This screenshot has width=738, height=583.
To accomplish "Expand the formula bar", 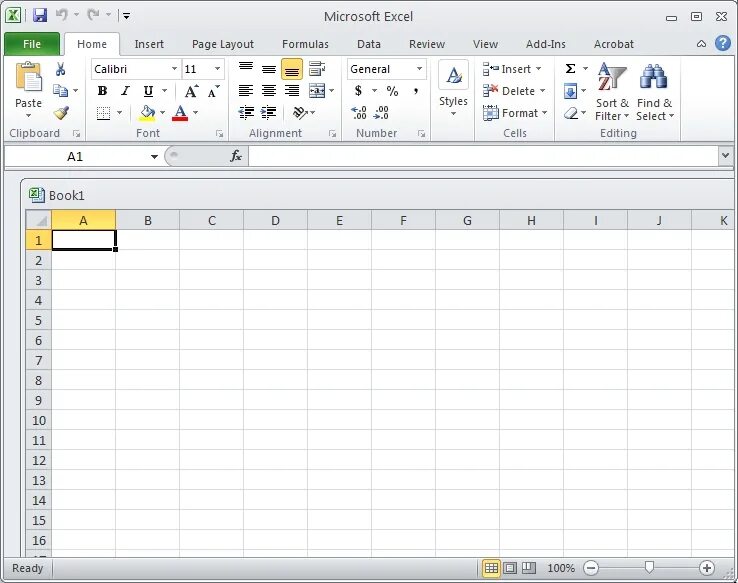I will (725, 155).
